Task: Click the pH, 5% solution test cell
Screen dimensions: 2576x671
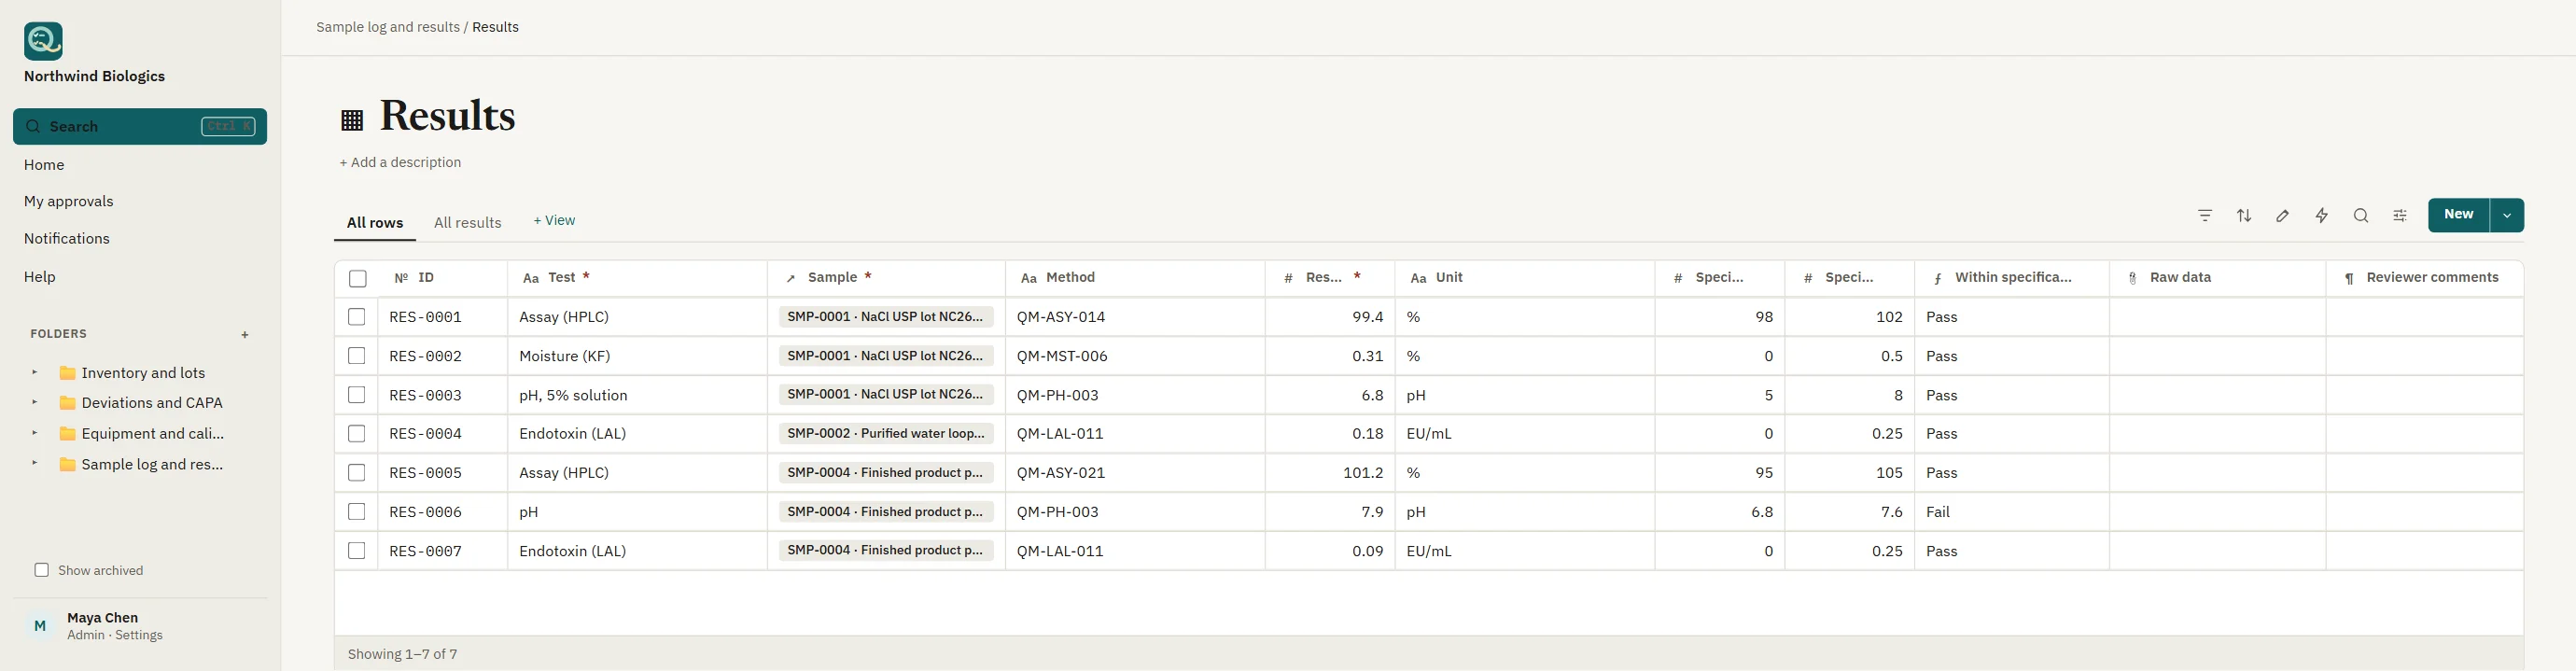Action: (x=637, y=394)
